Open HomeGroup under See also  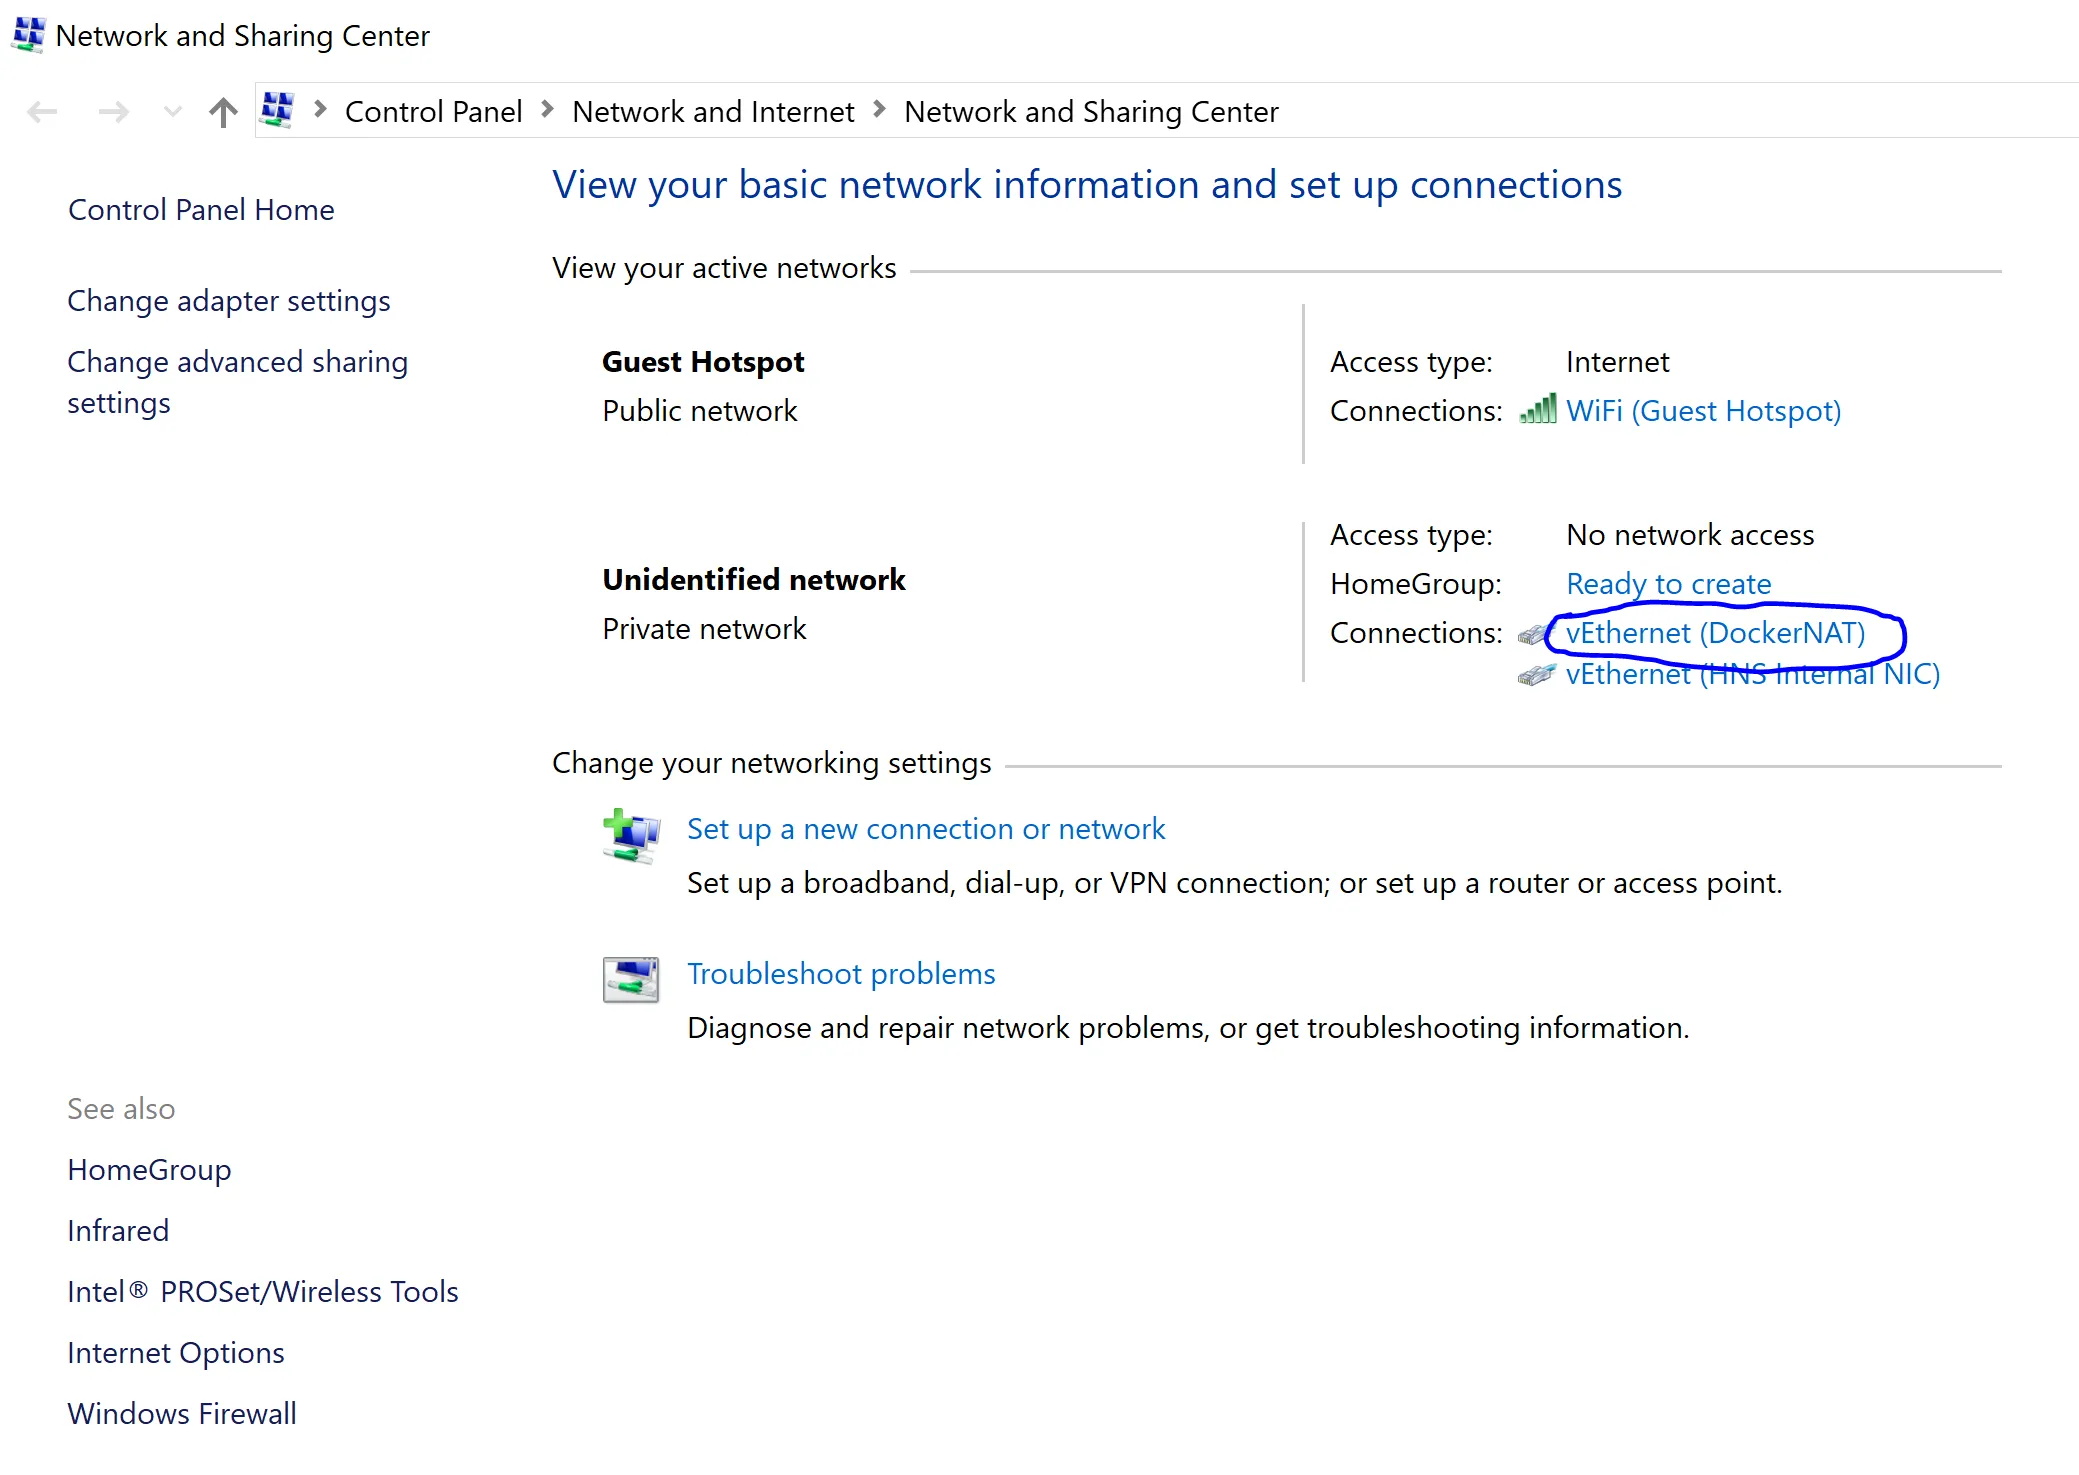(x=149, y=1170)
